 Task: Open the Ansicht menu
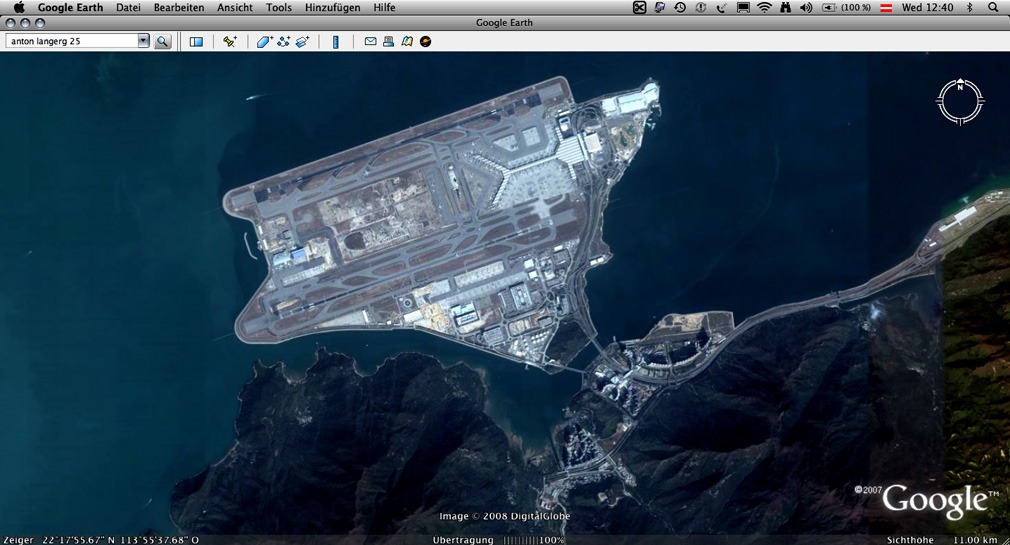235,7
